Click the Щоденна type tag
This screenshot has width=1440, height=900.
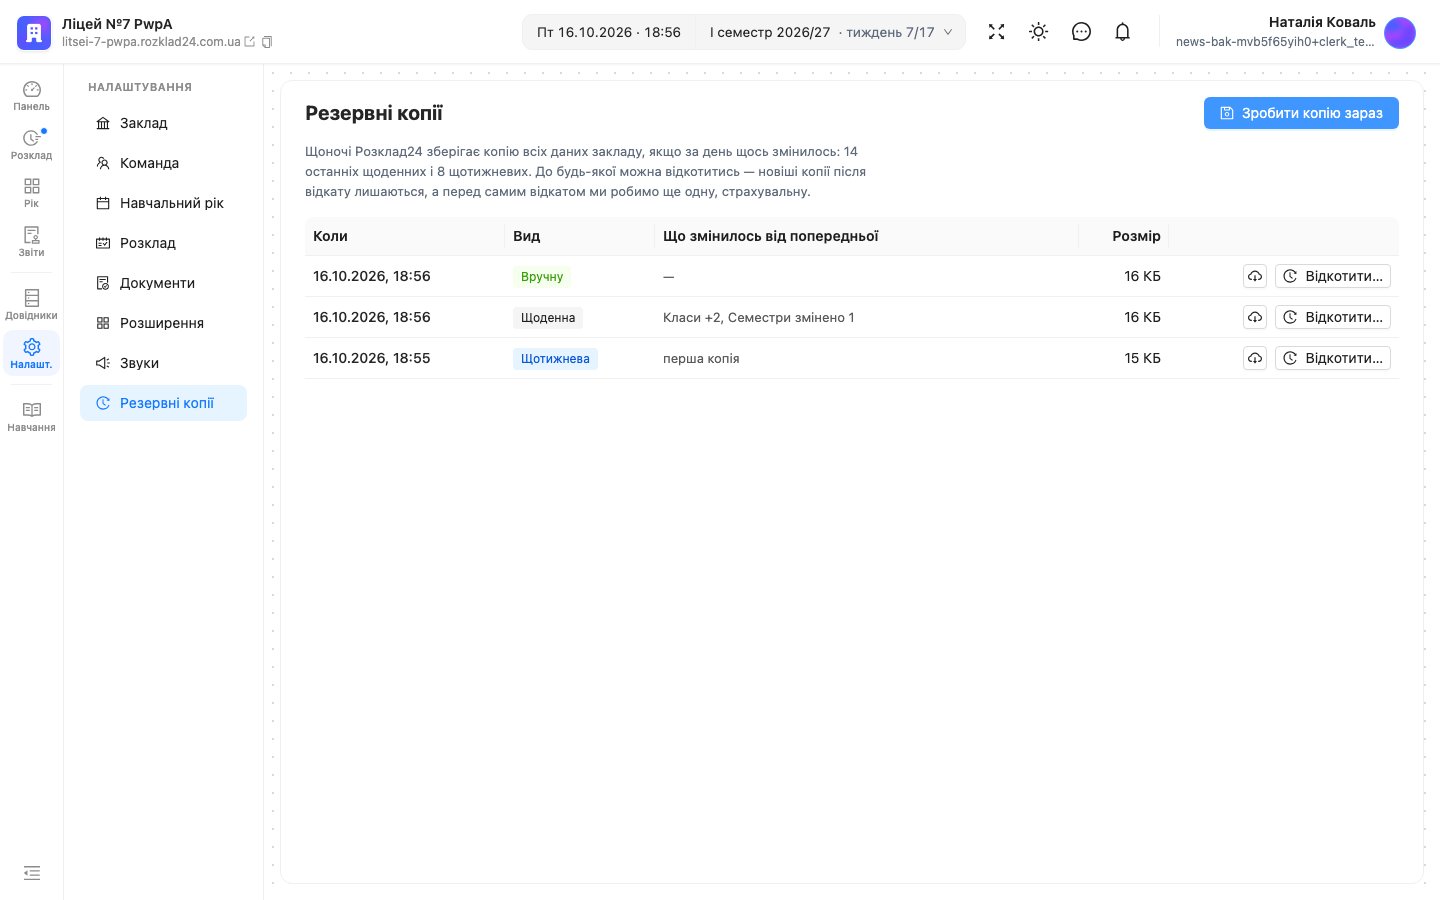548,318
